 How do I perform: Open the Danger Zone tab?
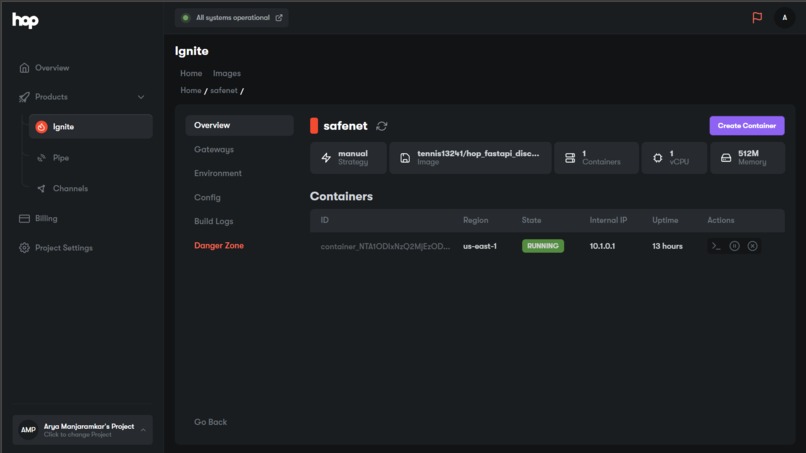219,246
